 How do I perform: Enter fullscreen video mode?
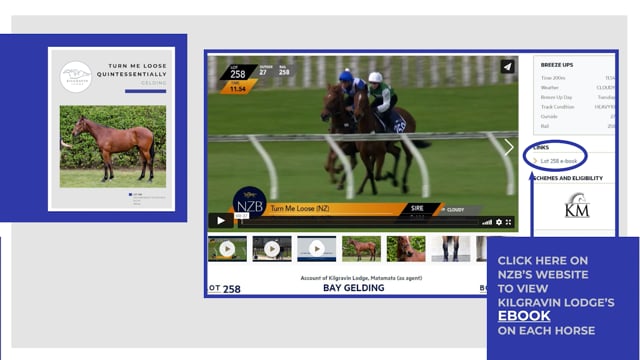click(509, 222)
